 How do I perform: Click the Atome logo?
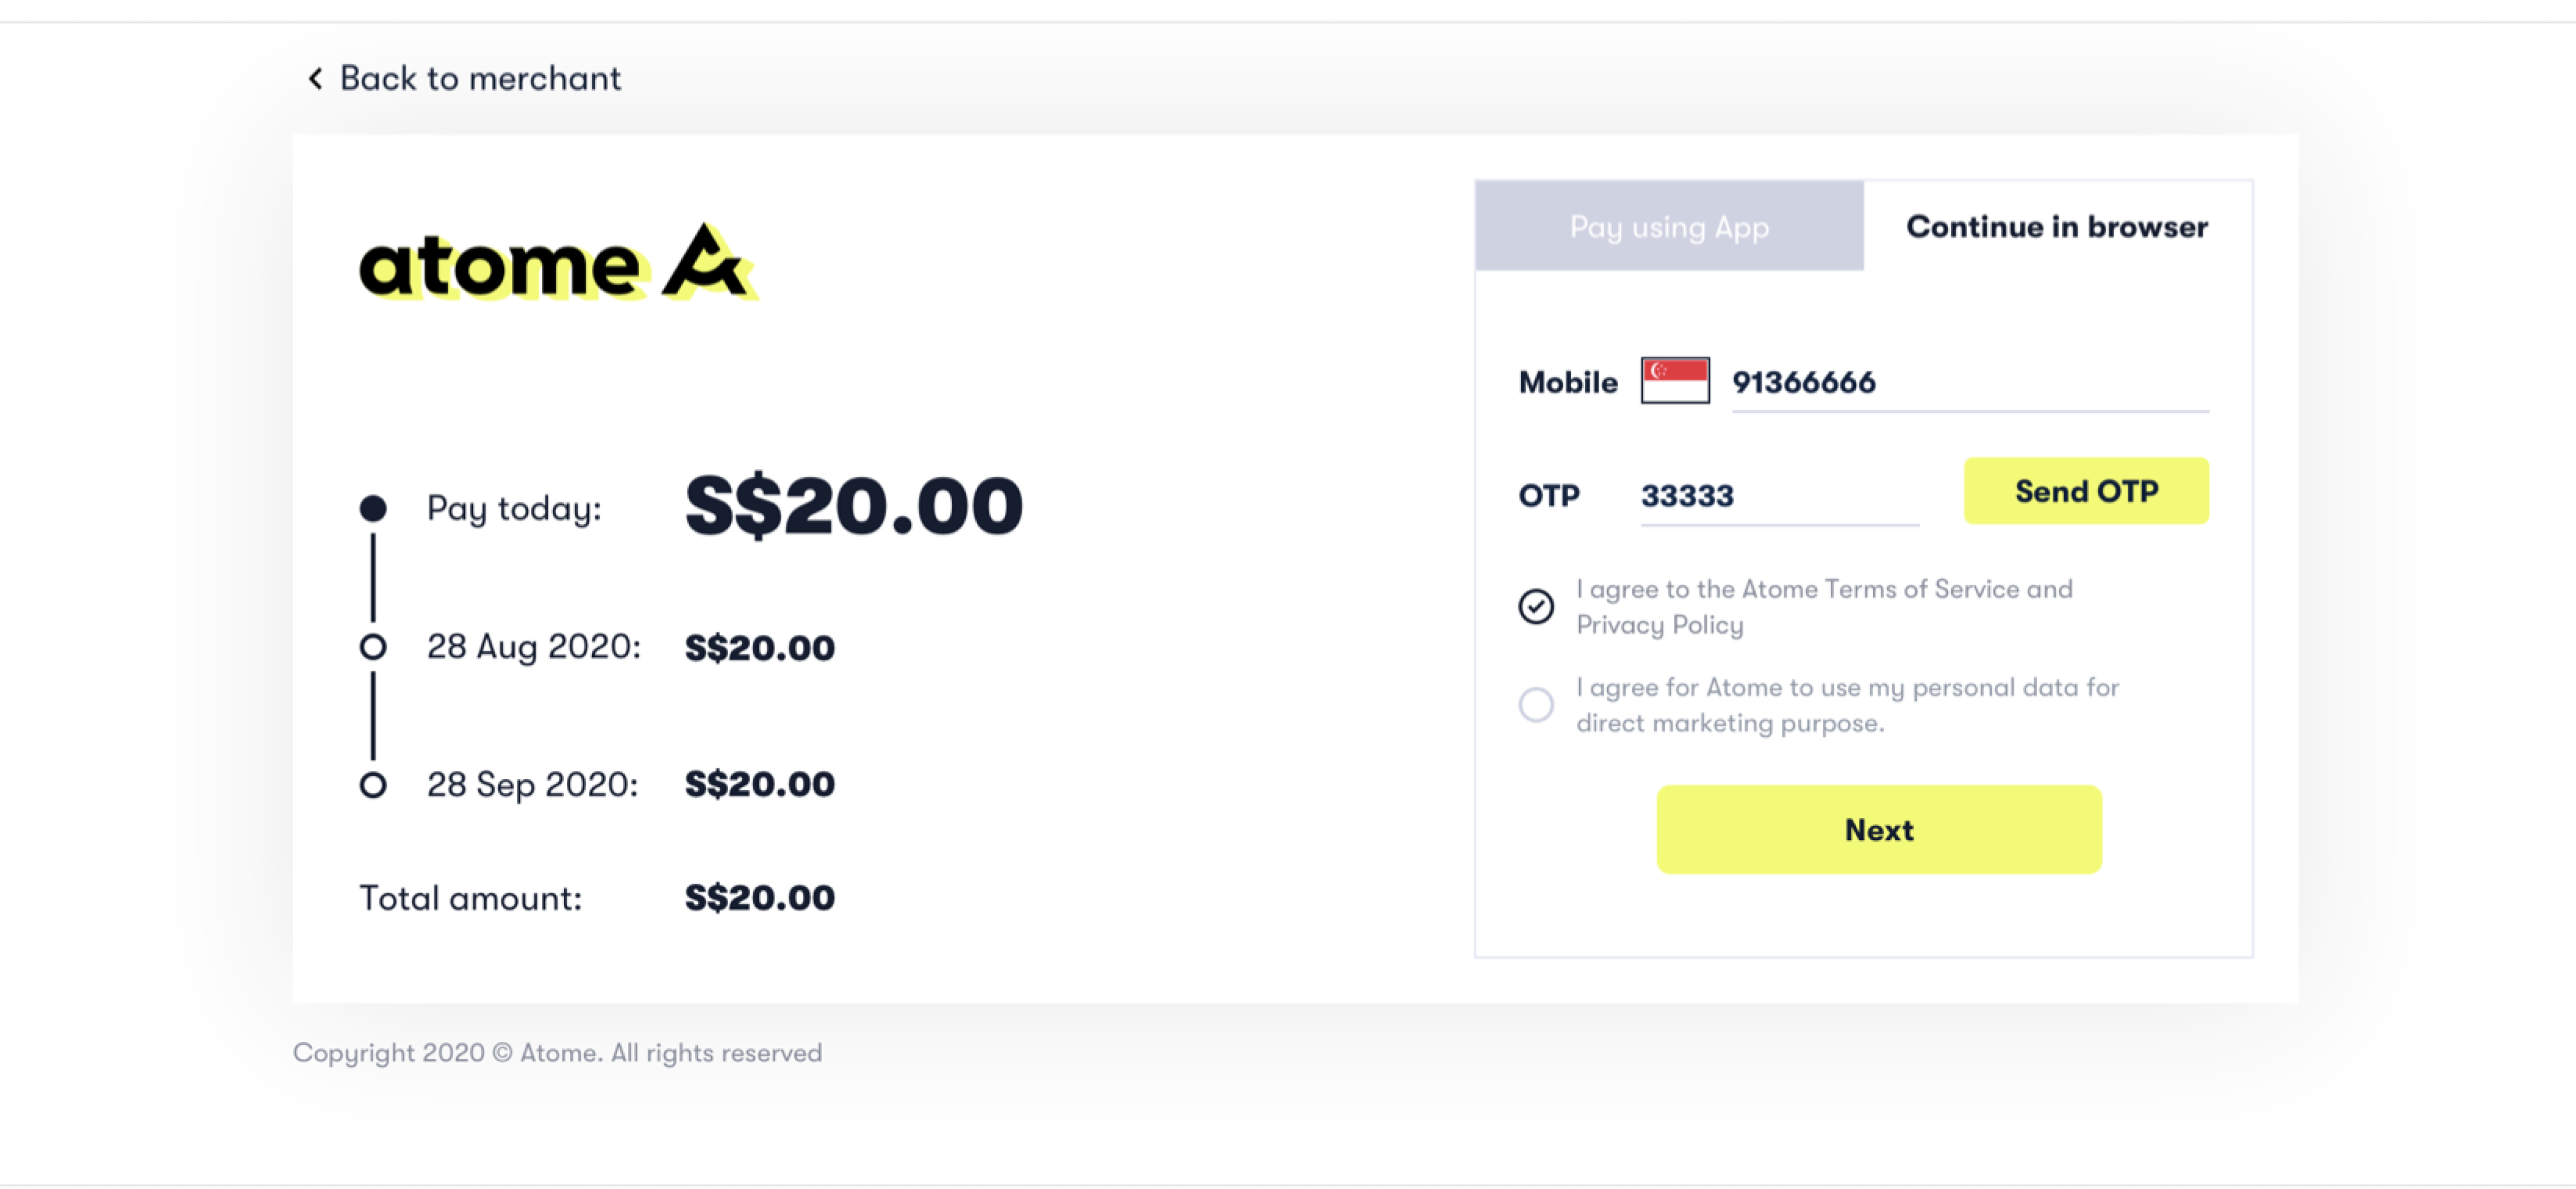click(x=556, y=263)
